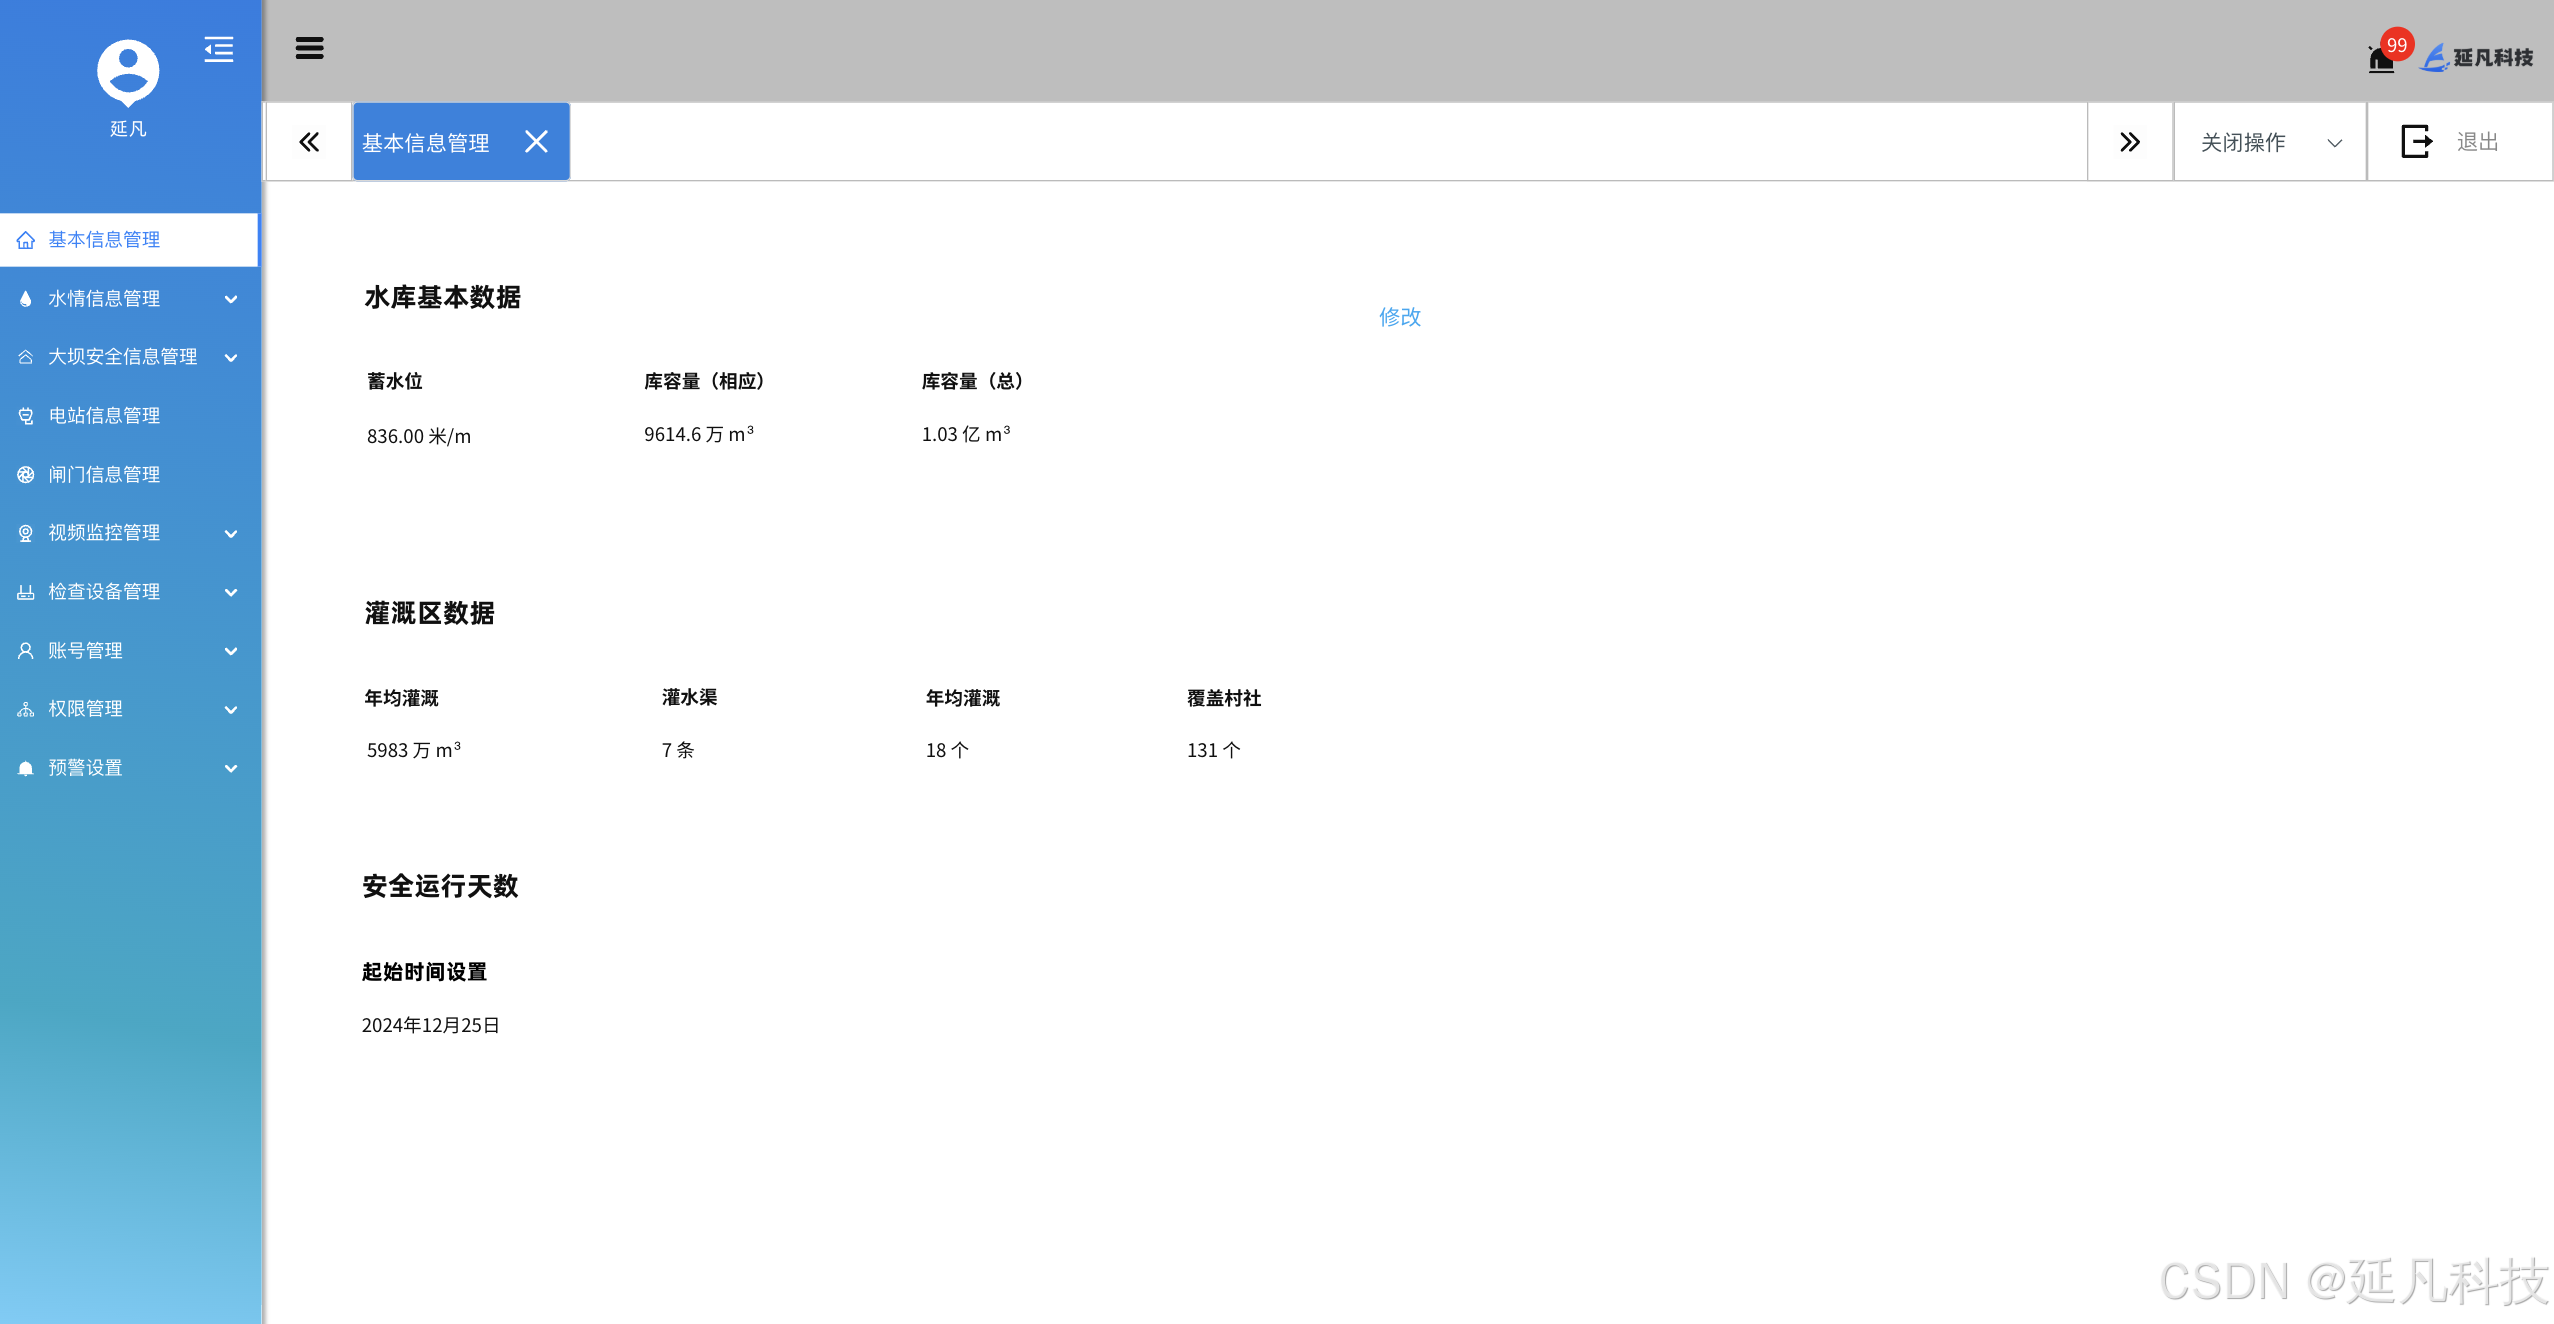Expand the 账号管理 menu chevron

[x=231, y=651]
